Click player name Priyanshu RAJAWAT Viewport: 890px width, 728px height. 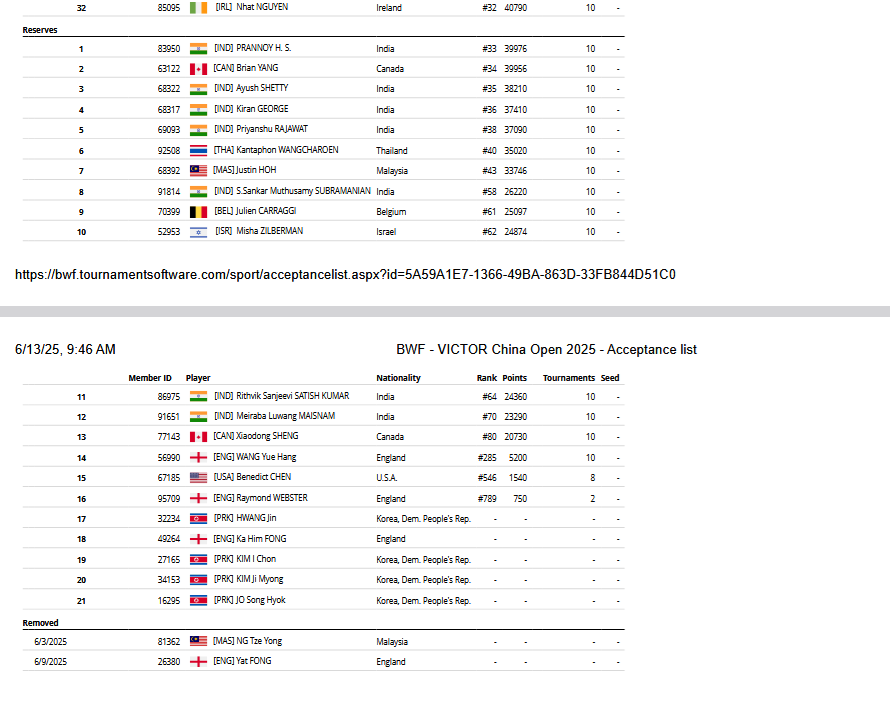[272, 129]
